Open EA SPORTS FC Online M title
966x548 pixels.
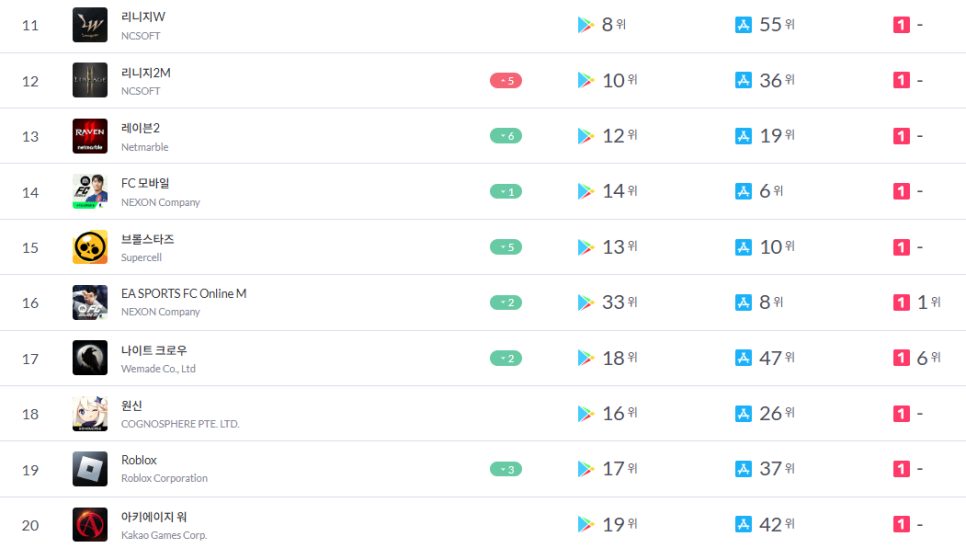coord(184,294)
